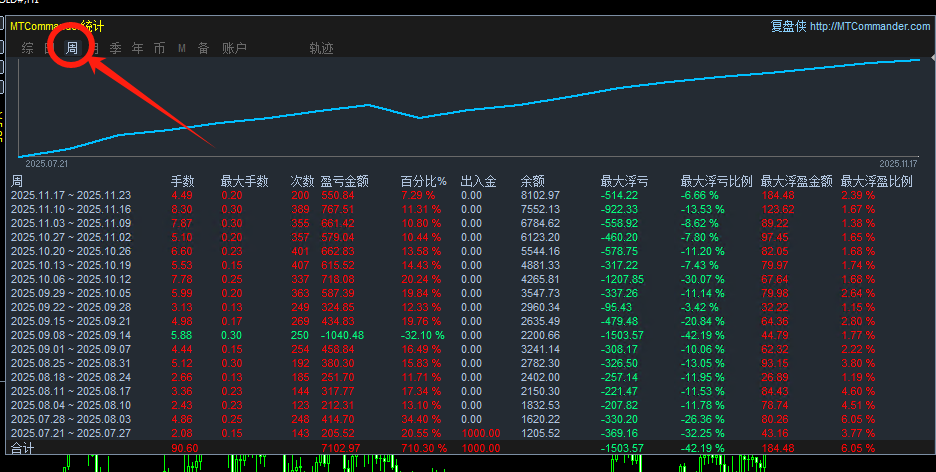This screenshot has height=472, width=936.
Task: Switch to the 综 summary tab
Action: point(27,48)
